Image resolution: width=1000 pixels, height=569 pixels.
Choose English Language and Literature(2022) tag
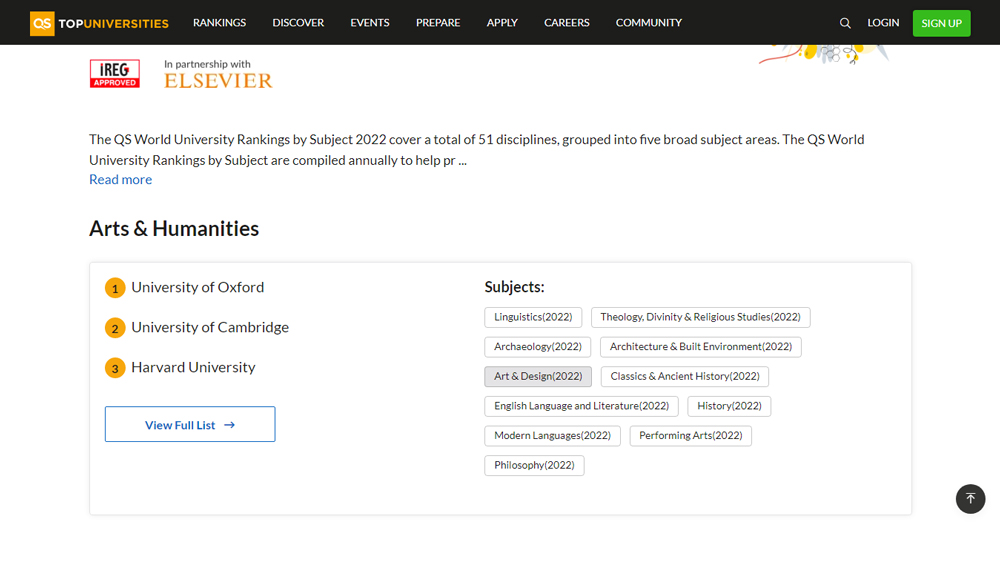tap(582, 406)
